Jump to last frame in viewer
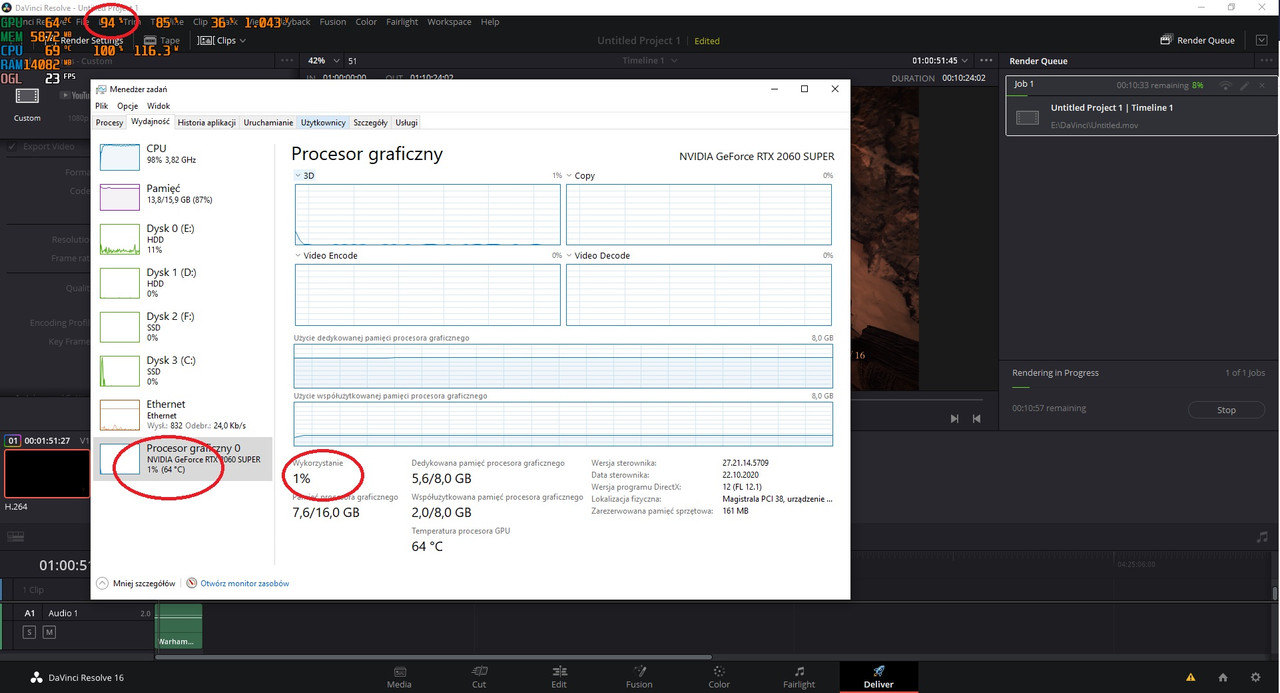This screenshot has width=1280, height=693. tap(955, 419)
